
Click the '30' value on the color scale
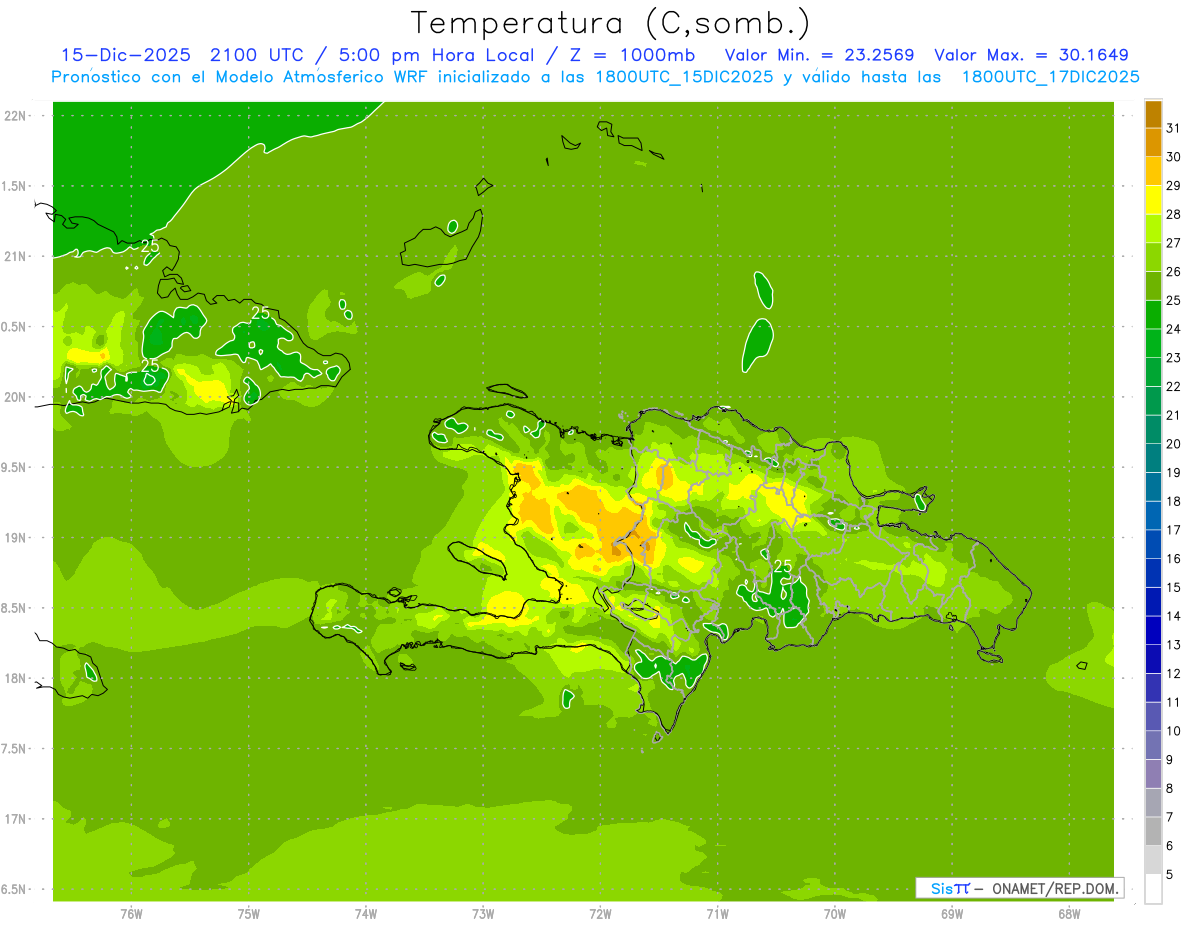point(1174,157)
